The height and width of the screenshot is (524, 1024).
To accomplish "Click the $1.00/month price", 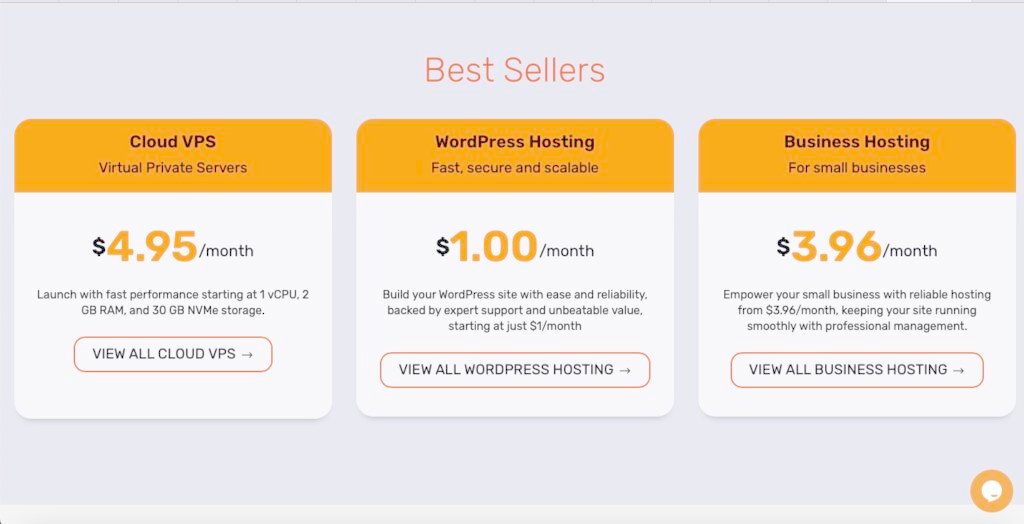I will 515,247.
